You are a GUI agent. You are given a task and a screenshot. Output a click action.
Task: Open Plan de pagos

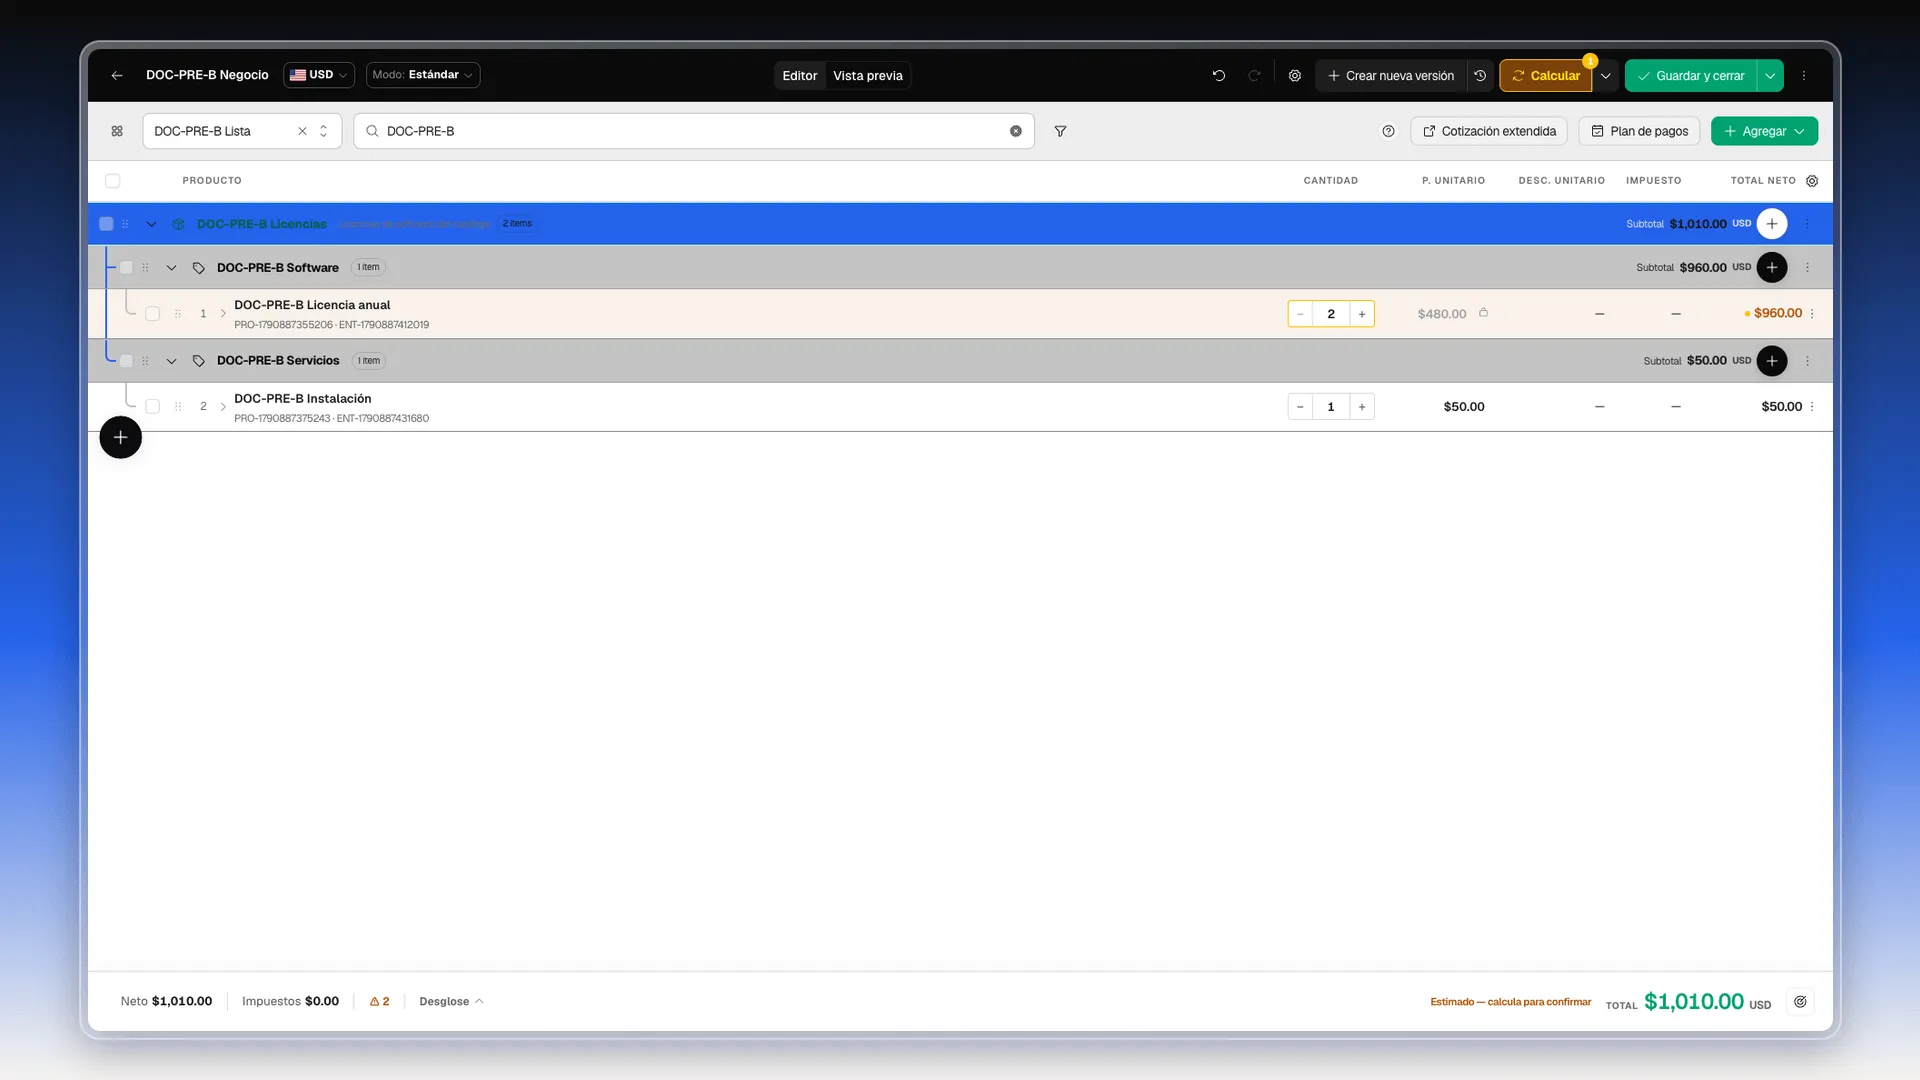click(x=1639, y=131)
